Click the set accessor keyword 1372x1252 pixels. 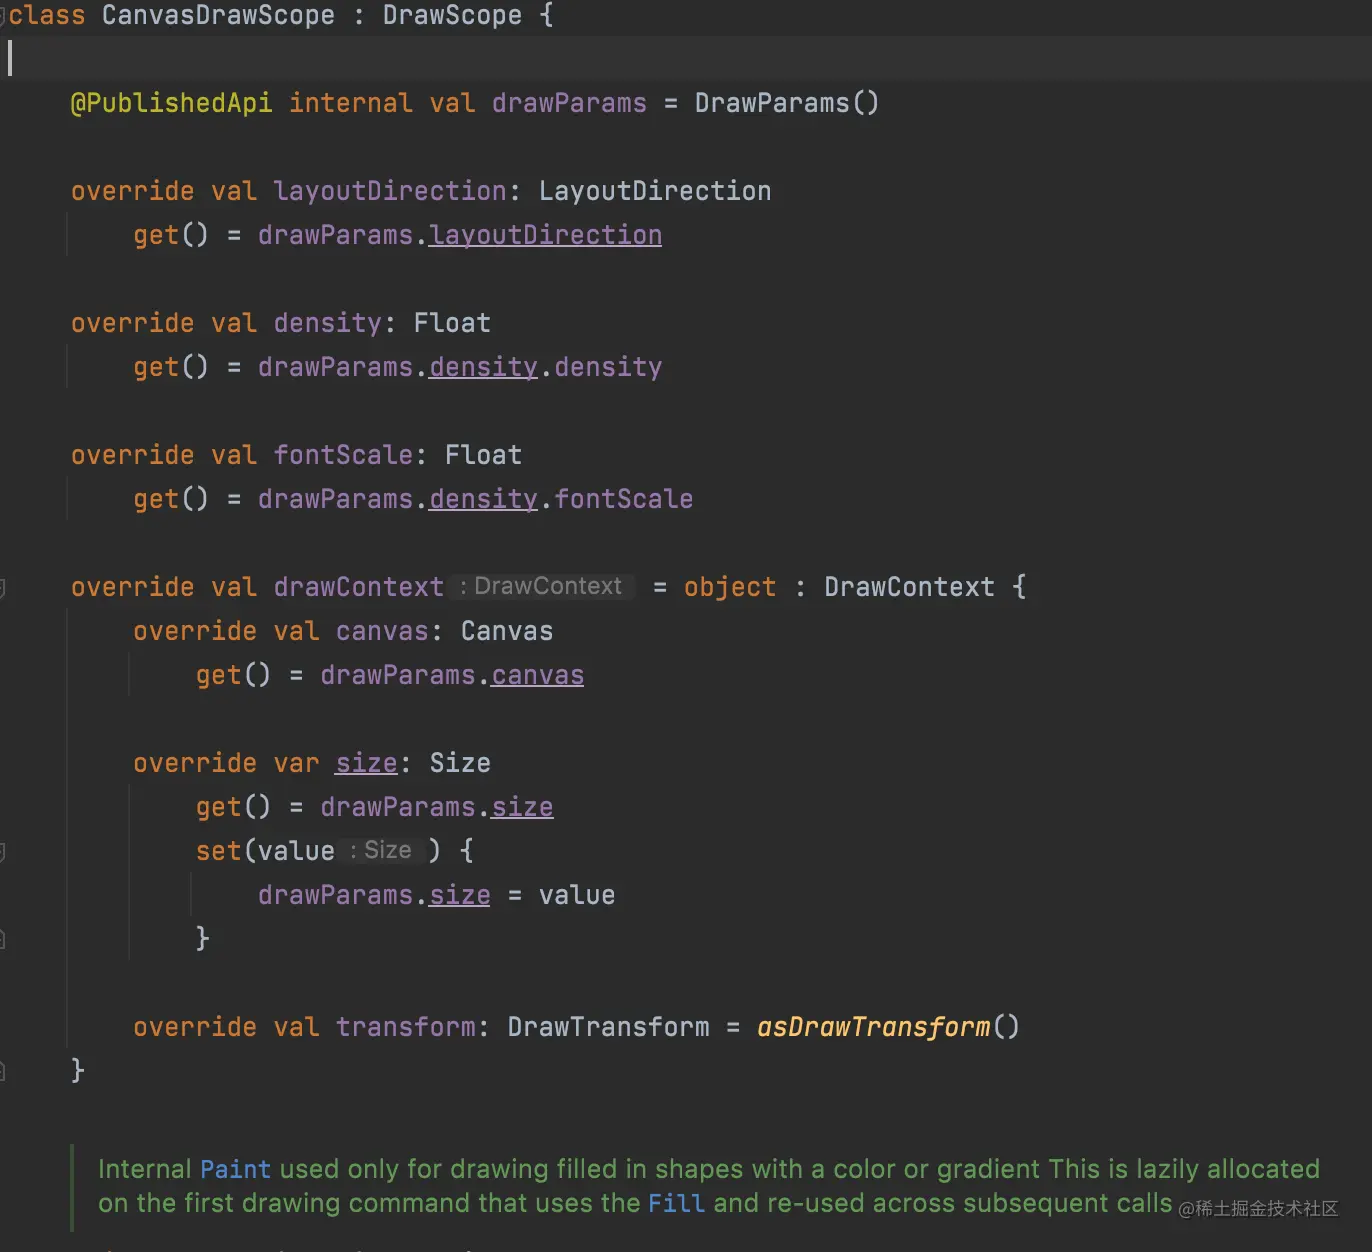219,851
